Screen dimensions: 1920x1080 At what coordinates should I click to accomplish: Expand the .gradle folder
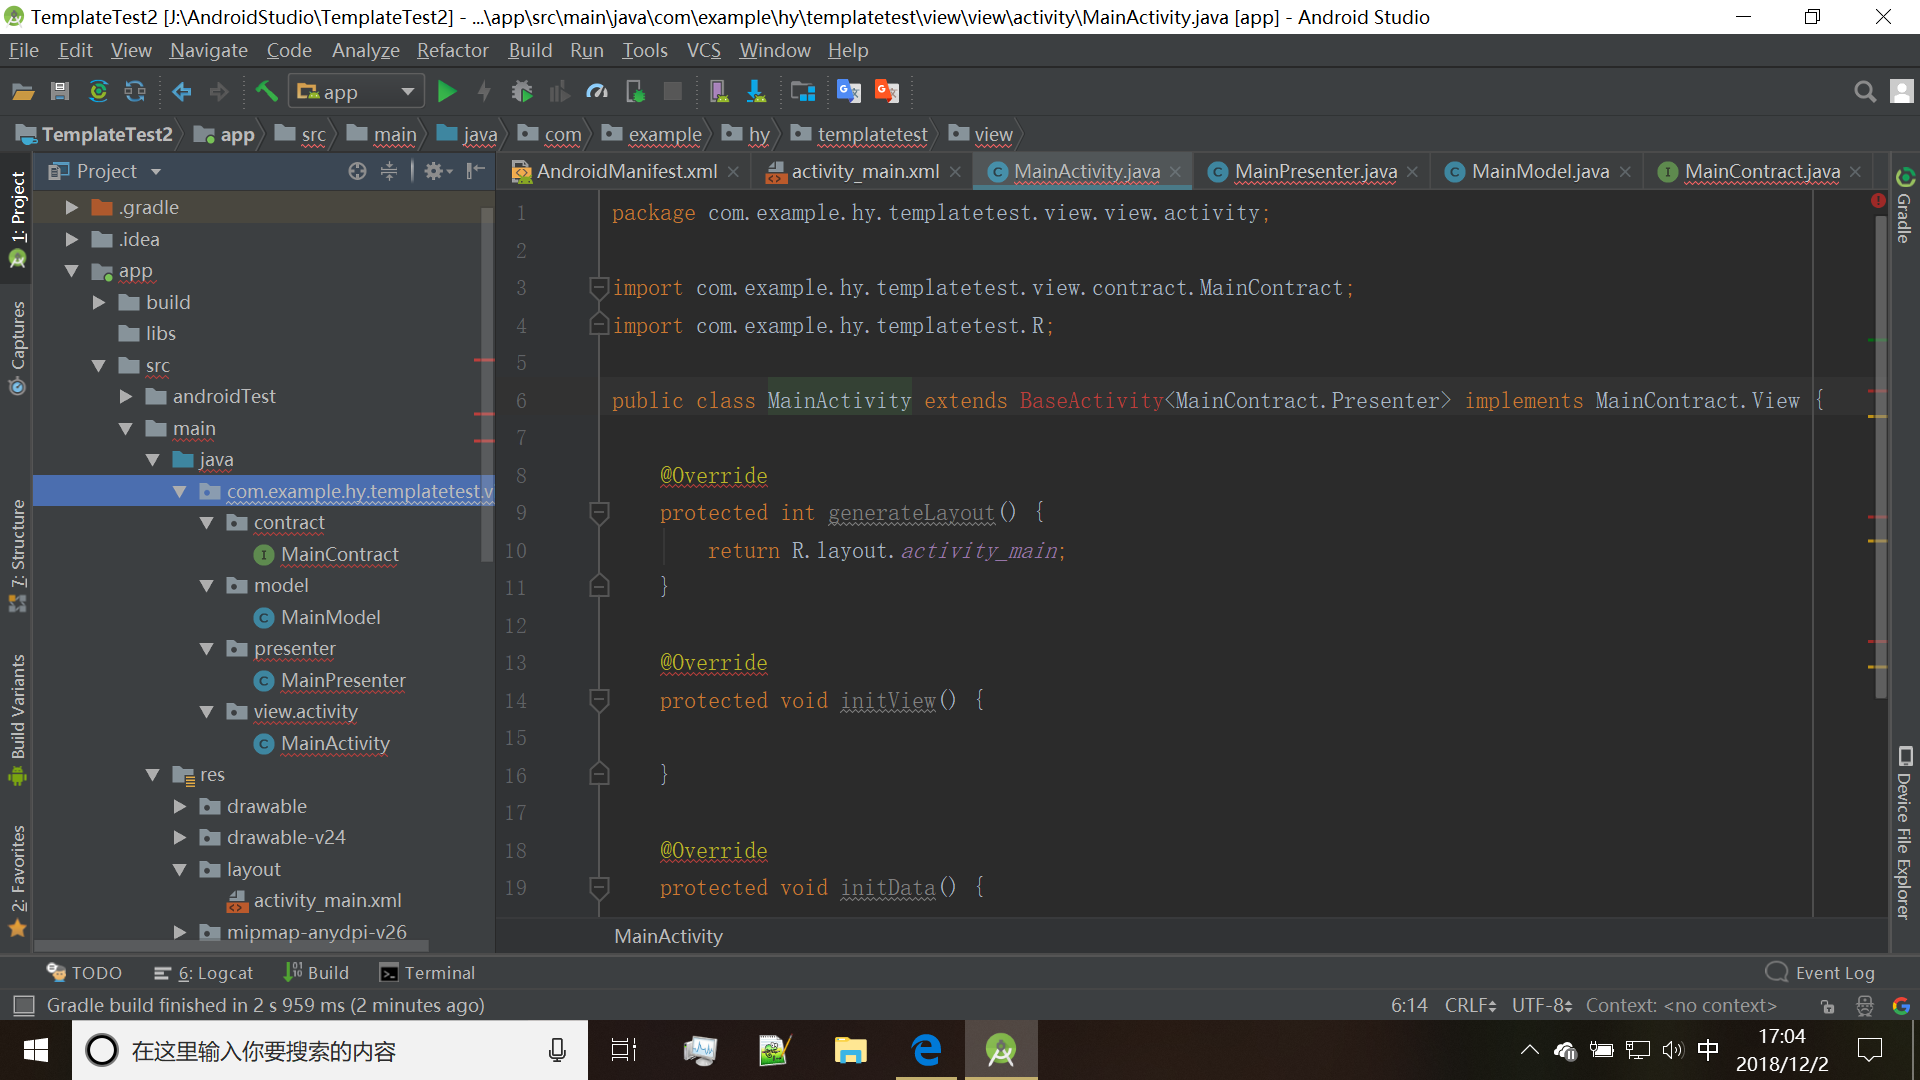pos(72,208)
